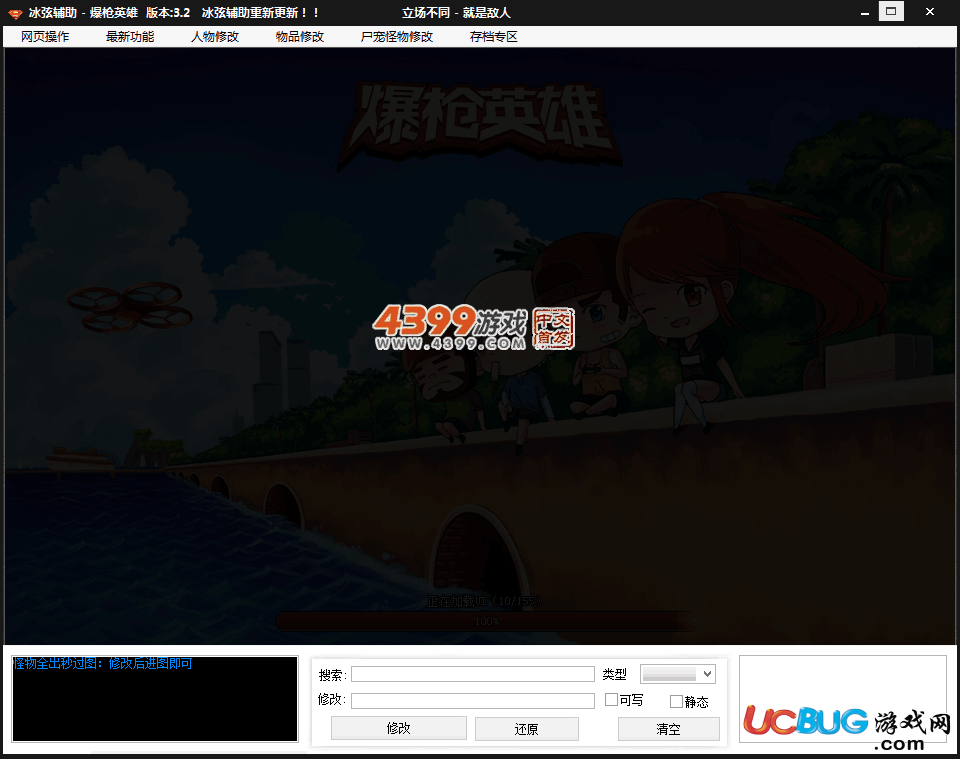
Task: Open the 网页操作 menu
Action: (x=45, y=37)
